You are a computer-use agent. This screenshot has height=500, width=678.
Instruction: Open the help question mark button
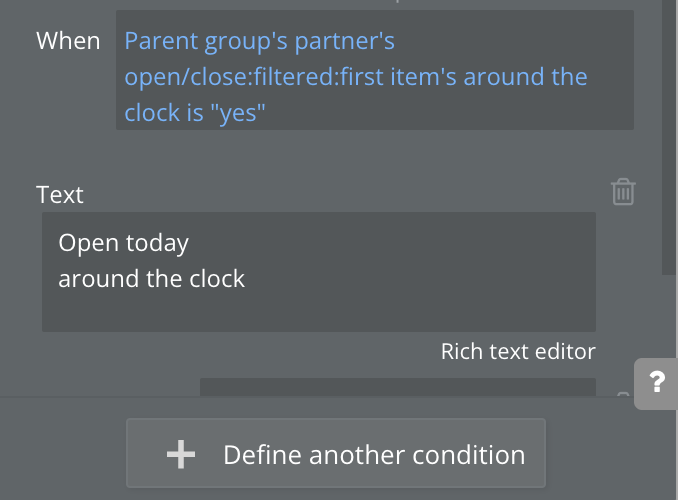click(656, 383)
